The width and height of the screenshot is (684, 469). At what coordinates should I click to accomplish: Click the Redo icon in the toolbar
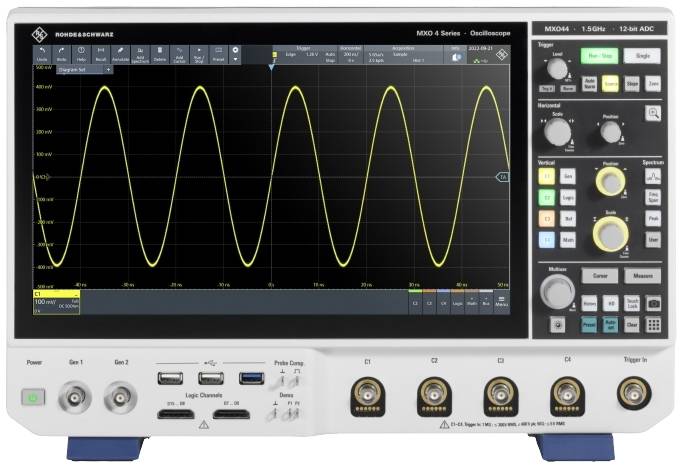[x=62, y=52]
